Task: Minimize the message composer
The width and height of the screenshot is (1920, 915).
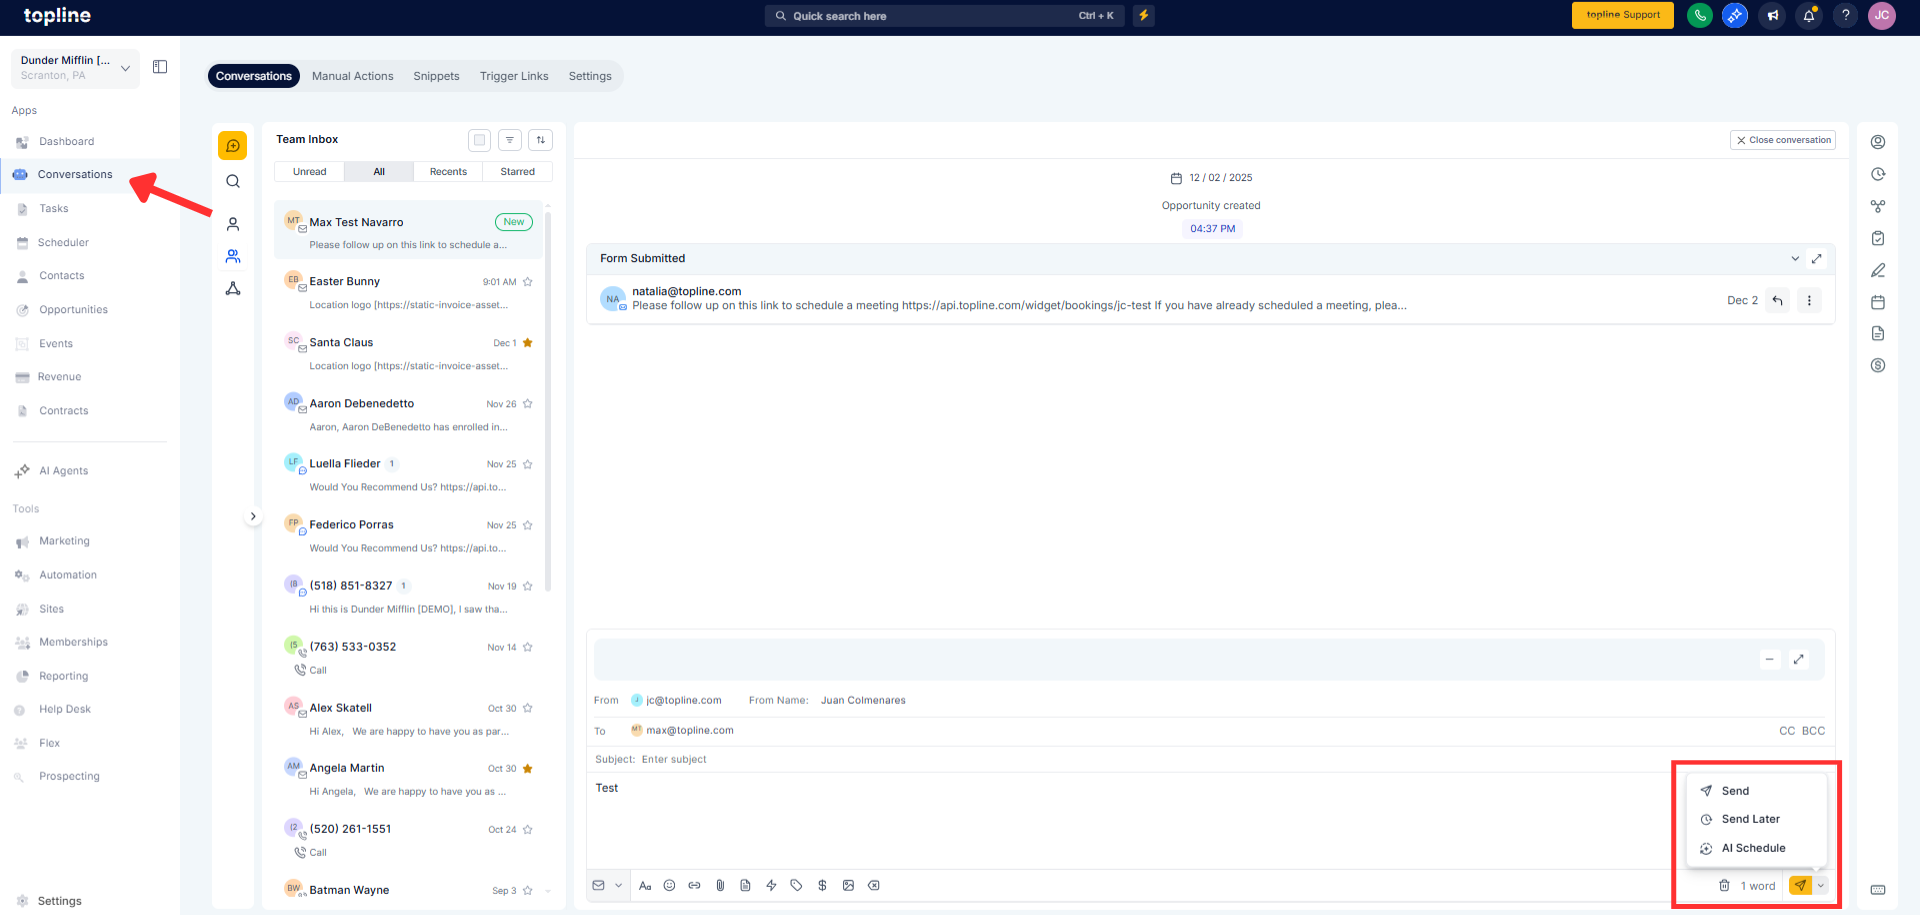Action: (1770, 659)
